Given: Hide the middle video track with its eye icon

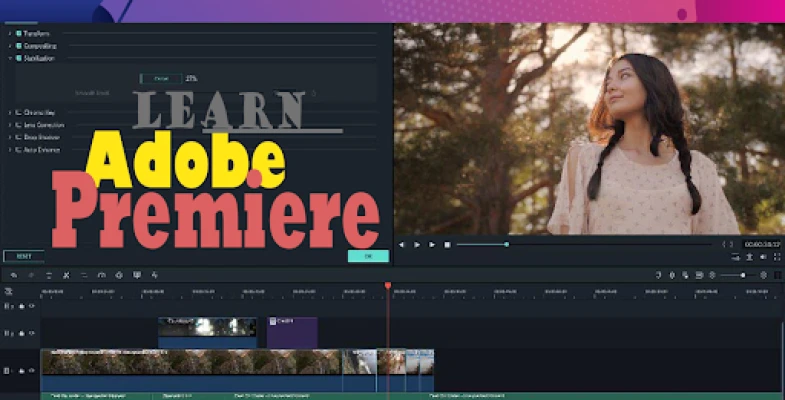Looking at the screenshot, I should [x=32, y=333].
